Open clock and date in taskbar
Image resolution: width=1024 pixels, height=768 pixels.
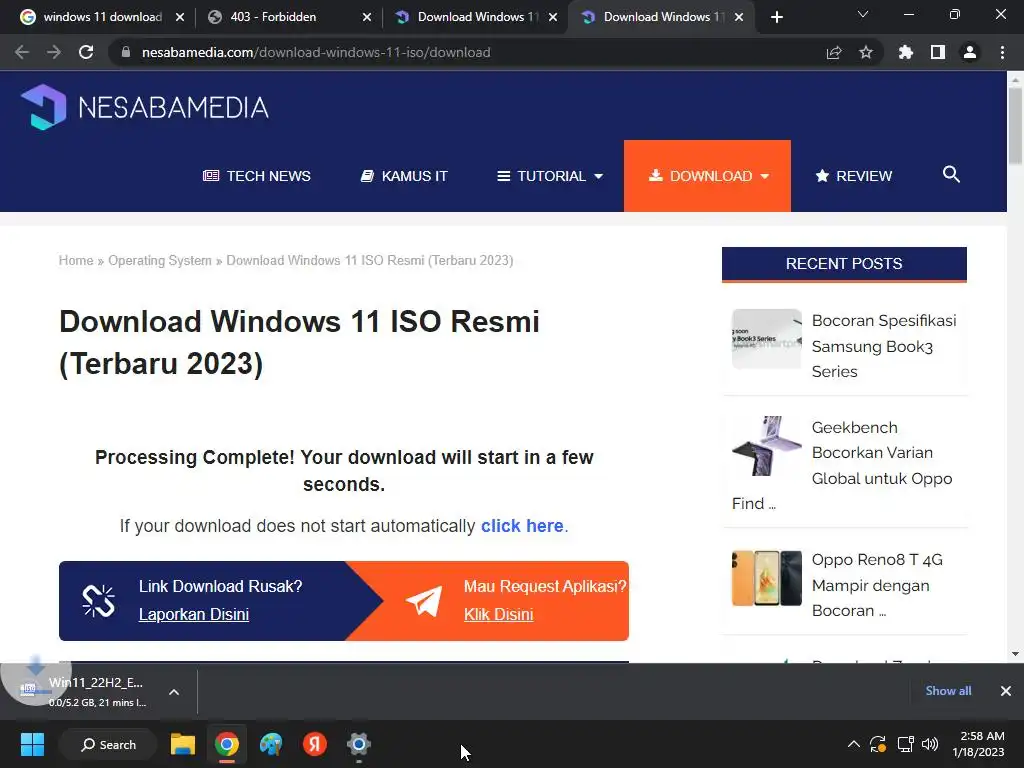[978, 744]
